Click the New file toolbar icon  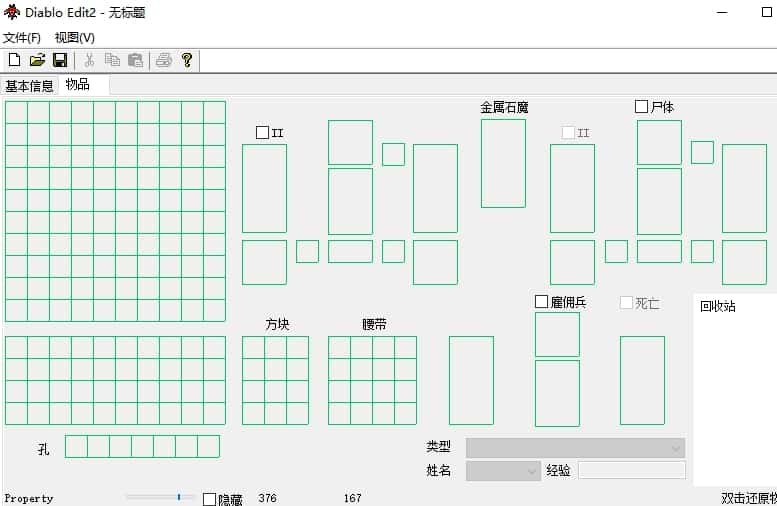pos(14,60)
